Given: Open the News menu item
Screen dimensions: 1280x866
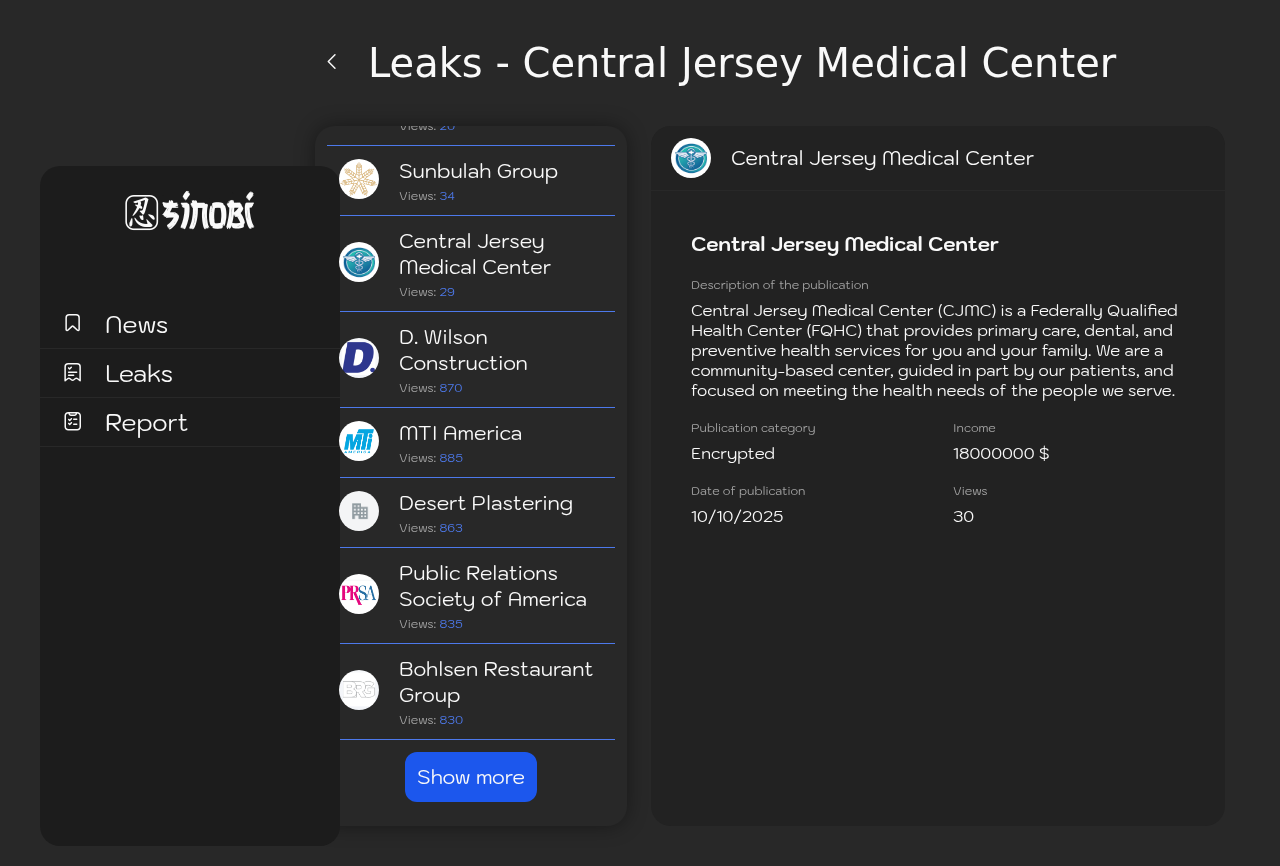Looking at the screenshot, I should coord(136,325).
